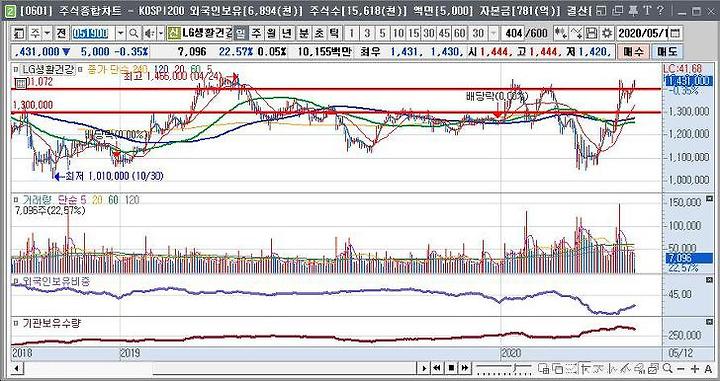The image size is (720, 381).
Task: Select the 틱 tick period toggle
Action: tap(334, 33)
